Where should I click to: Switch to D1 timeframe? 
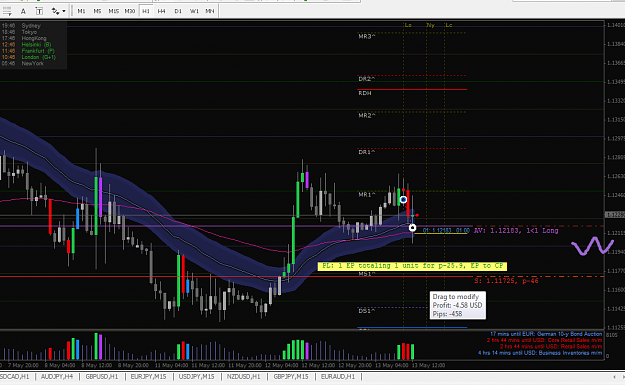178,11
